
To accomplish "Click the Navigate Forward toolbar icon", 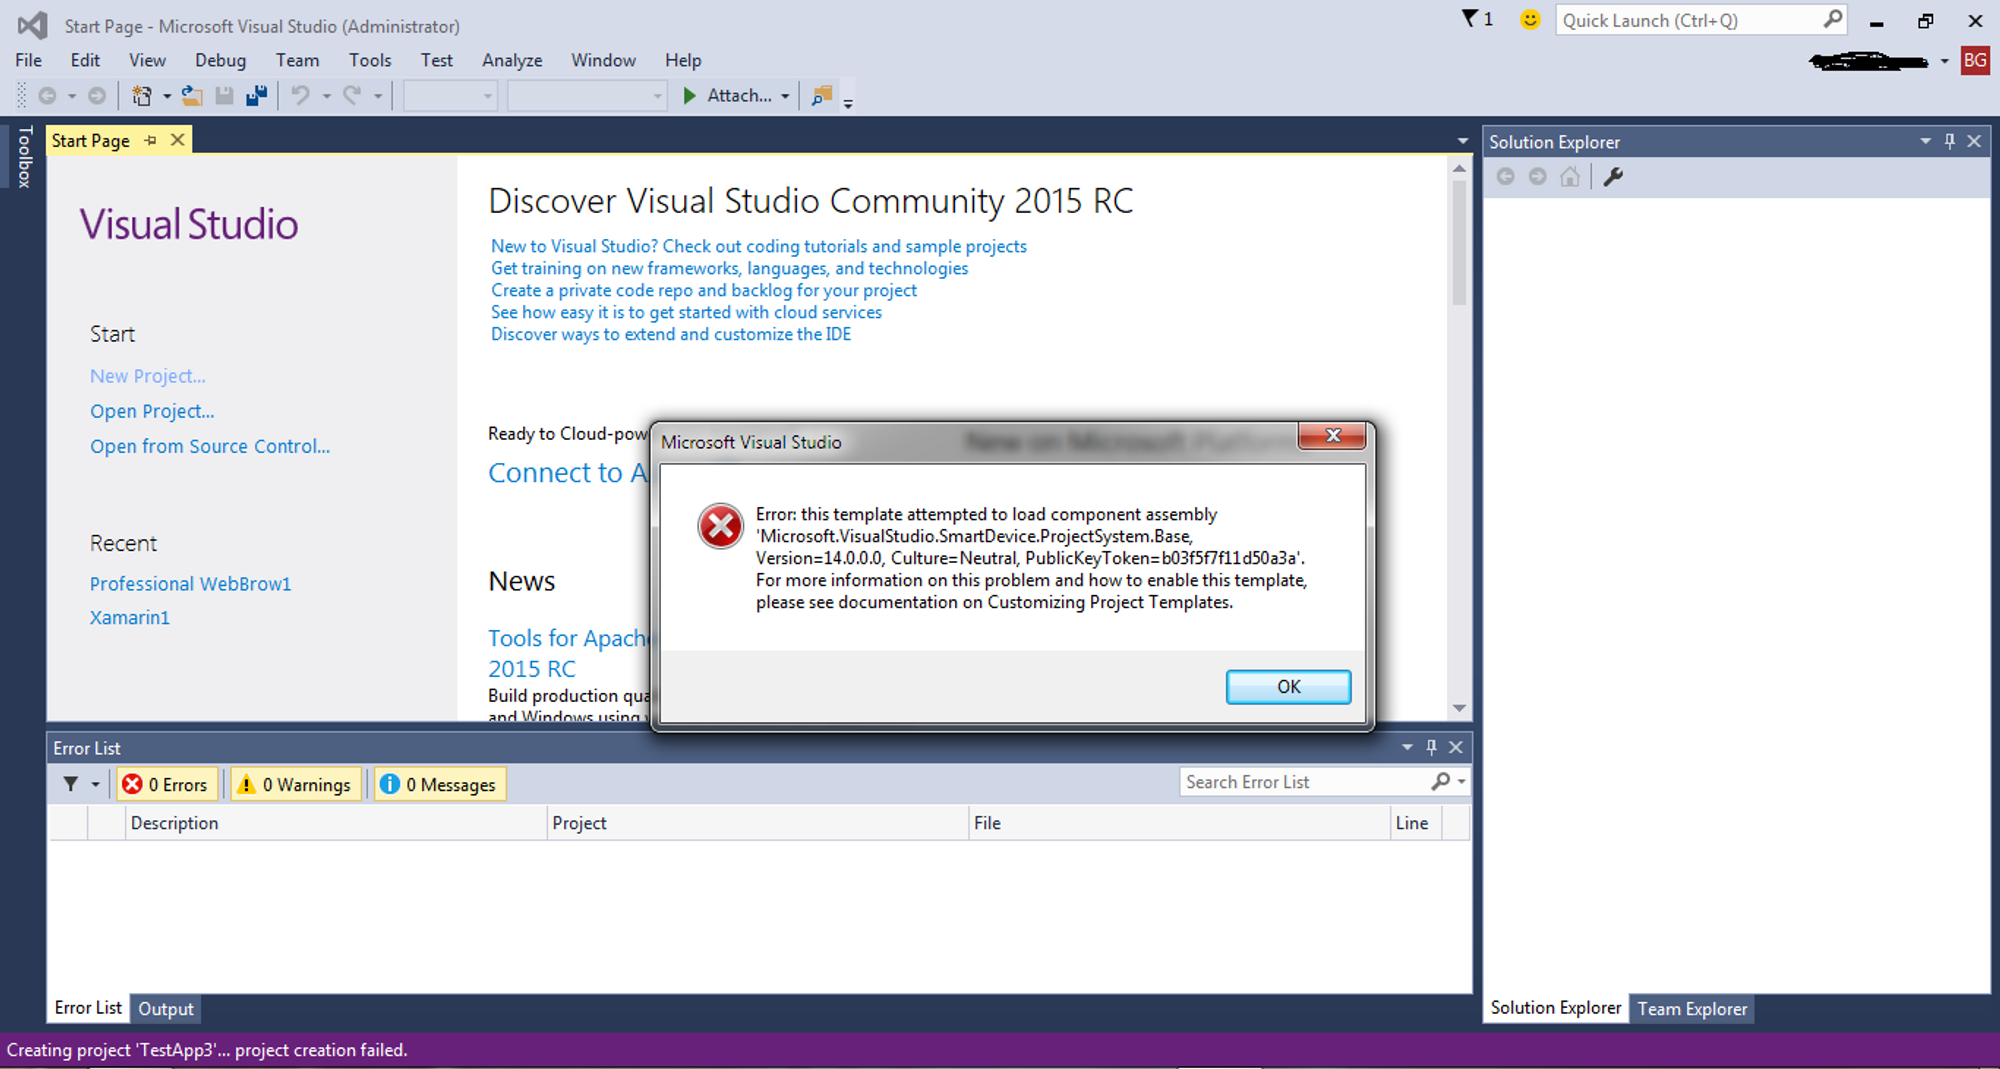I will (x=97, y=96).
